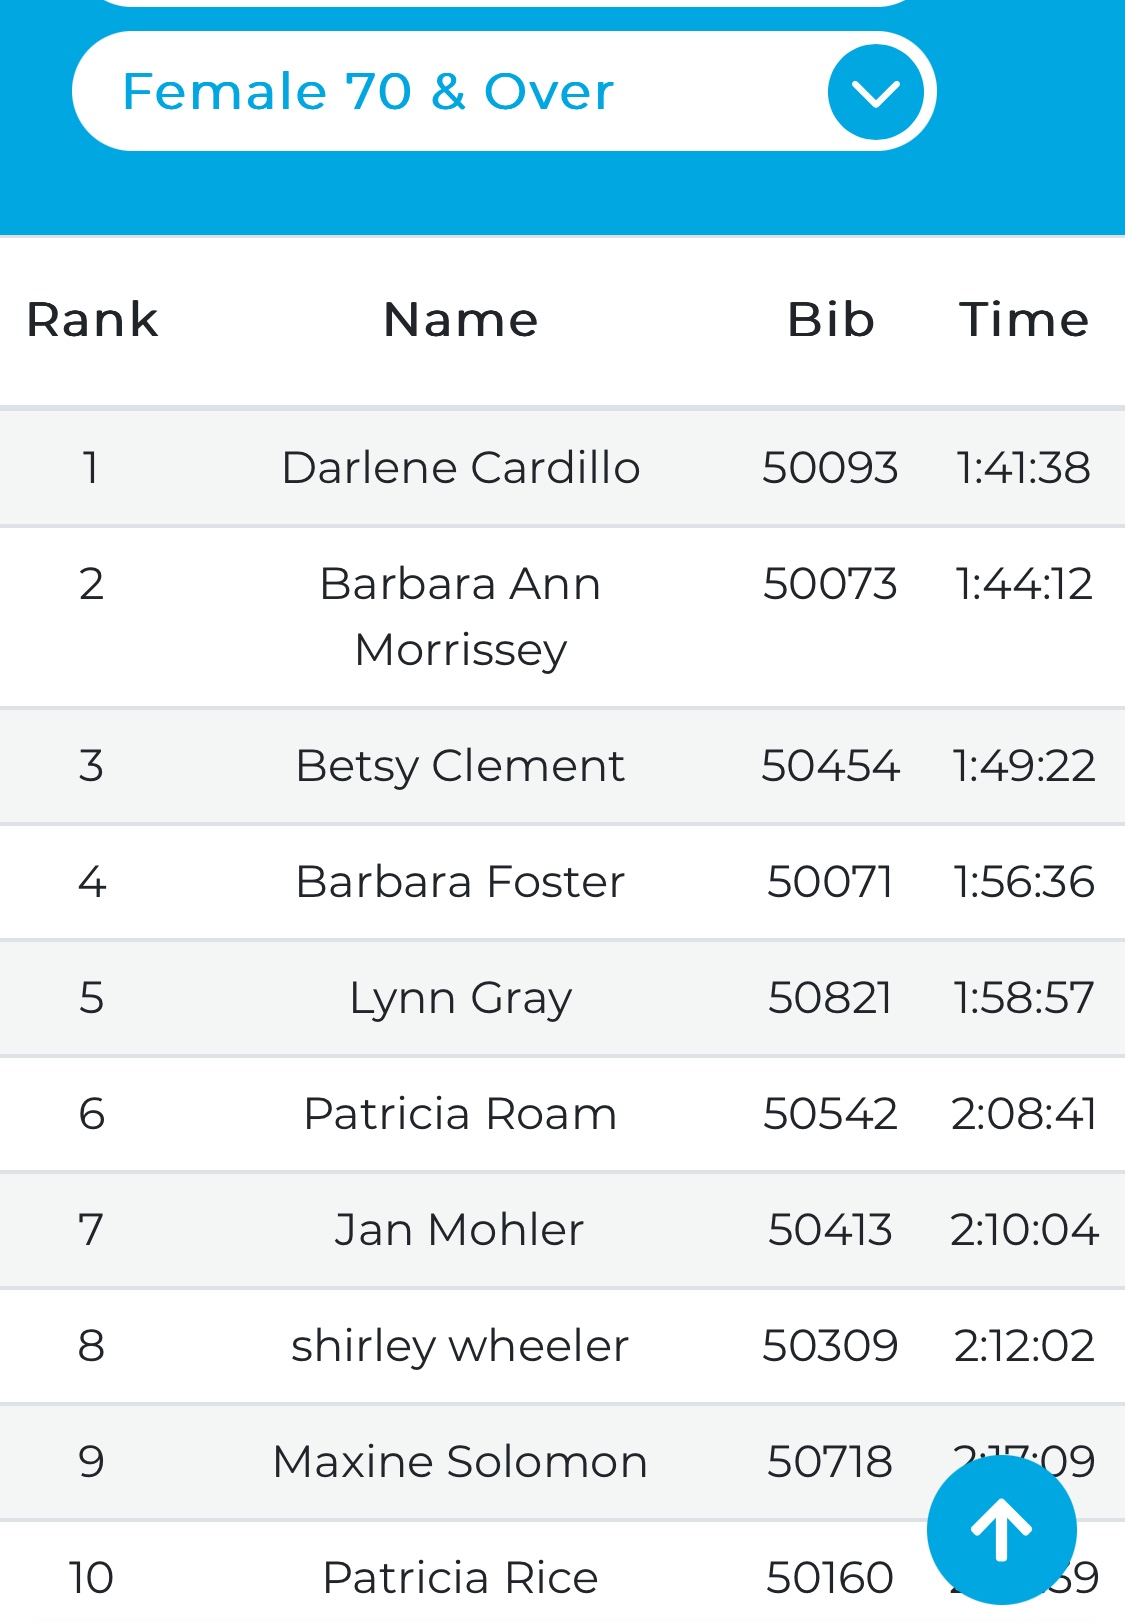Click the Name column header
This screenshot has width=1125, height=1623.
(x=461, y=320)
